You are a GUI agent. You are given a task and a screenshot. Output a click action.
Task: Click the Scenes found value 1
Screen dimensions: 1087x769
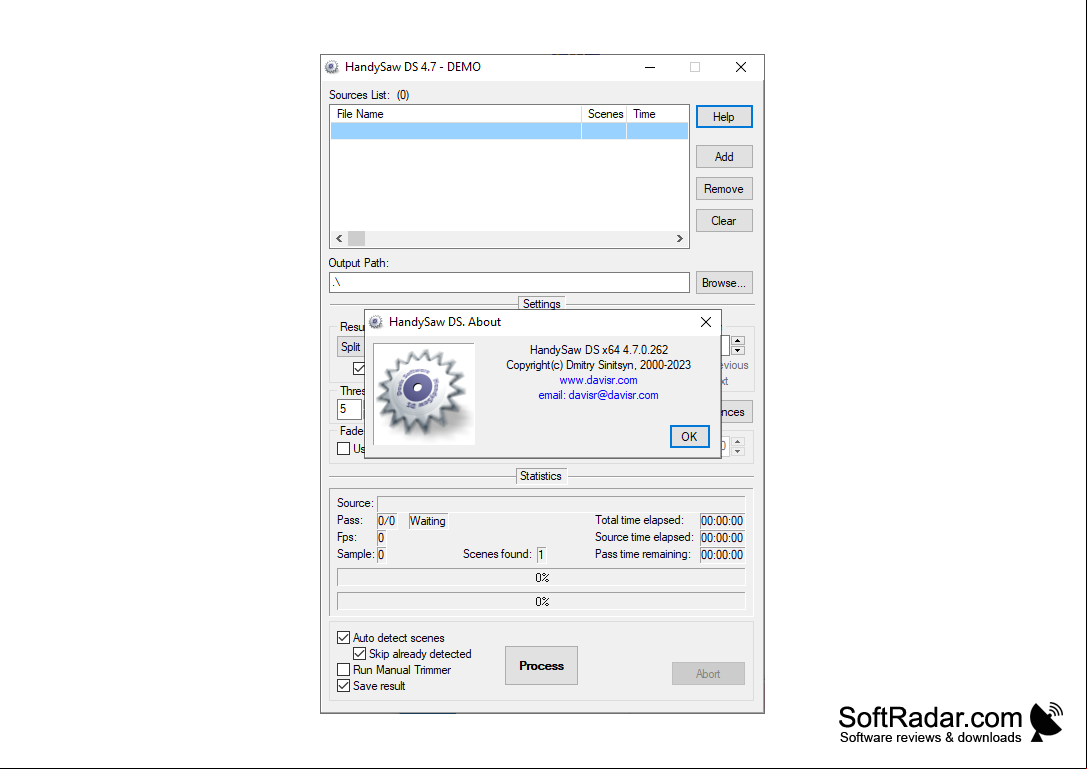pyautogui.click(x=541, y=555)
